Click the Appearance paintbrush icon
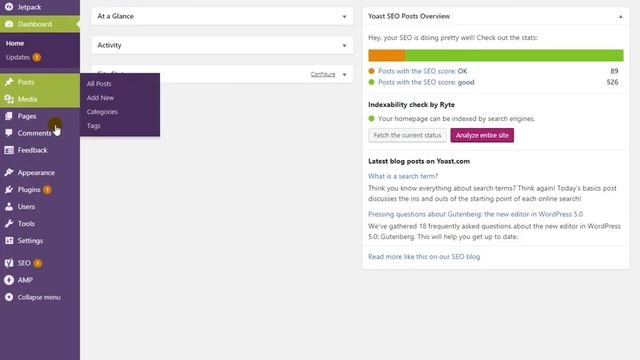The image size is (640, 360). (x=9, y=173)
